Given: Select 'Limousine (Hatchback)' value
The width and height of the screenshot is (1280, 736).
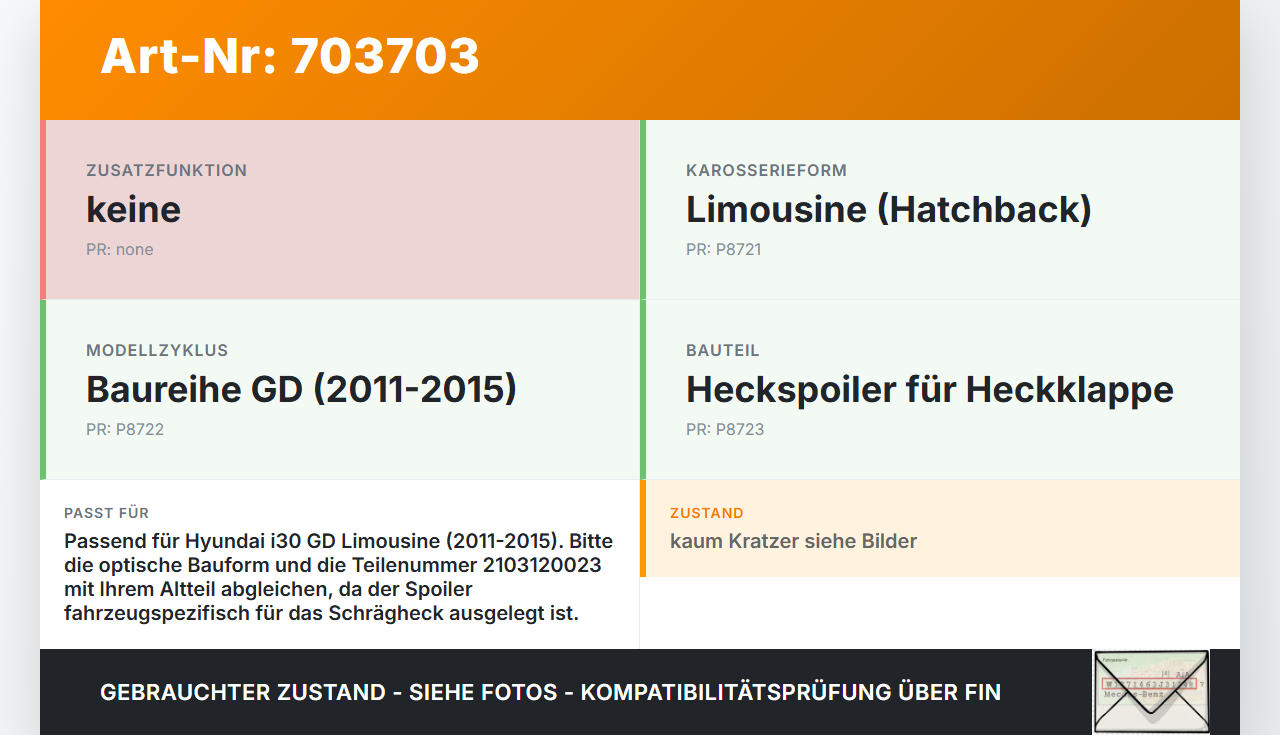Looking at the screenshot, I should [x=889, y=210].
